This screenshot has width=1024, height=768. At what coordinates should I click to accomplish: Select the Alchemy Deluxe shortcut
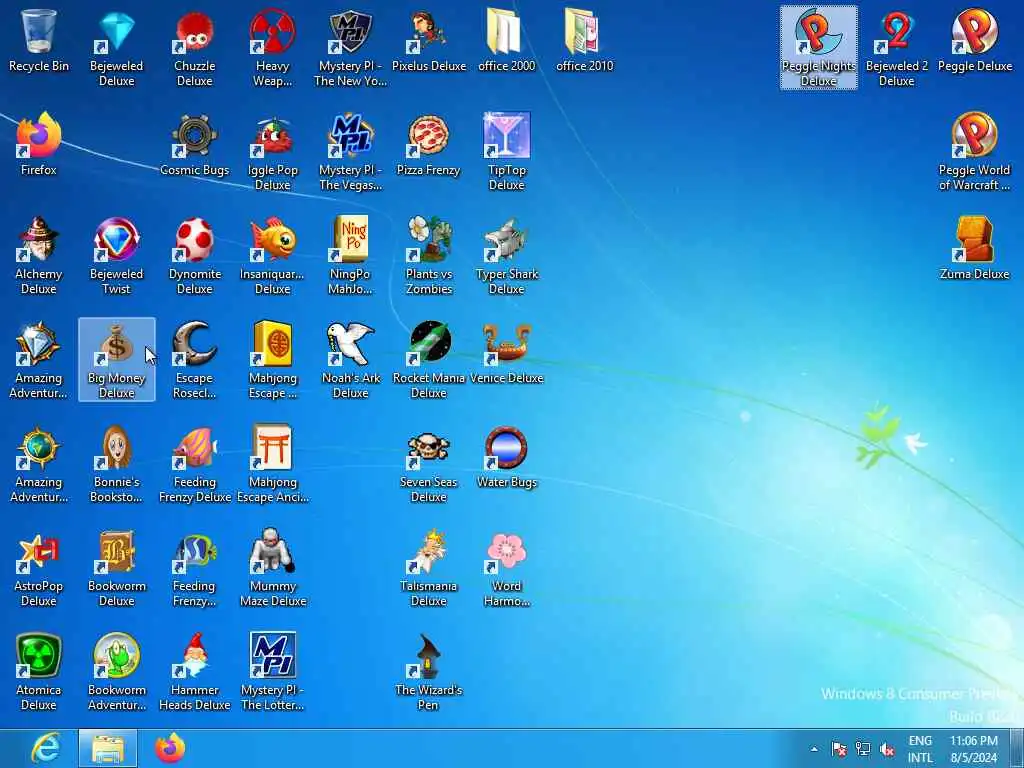point(39,255)
